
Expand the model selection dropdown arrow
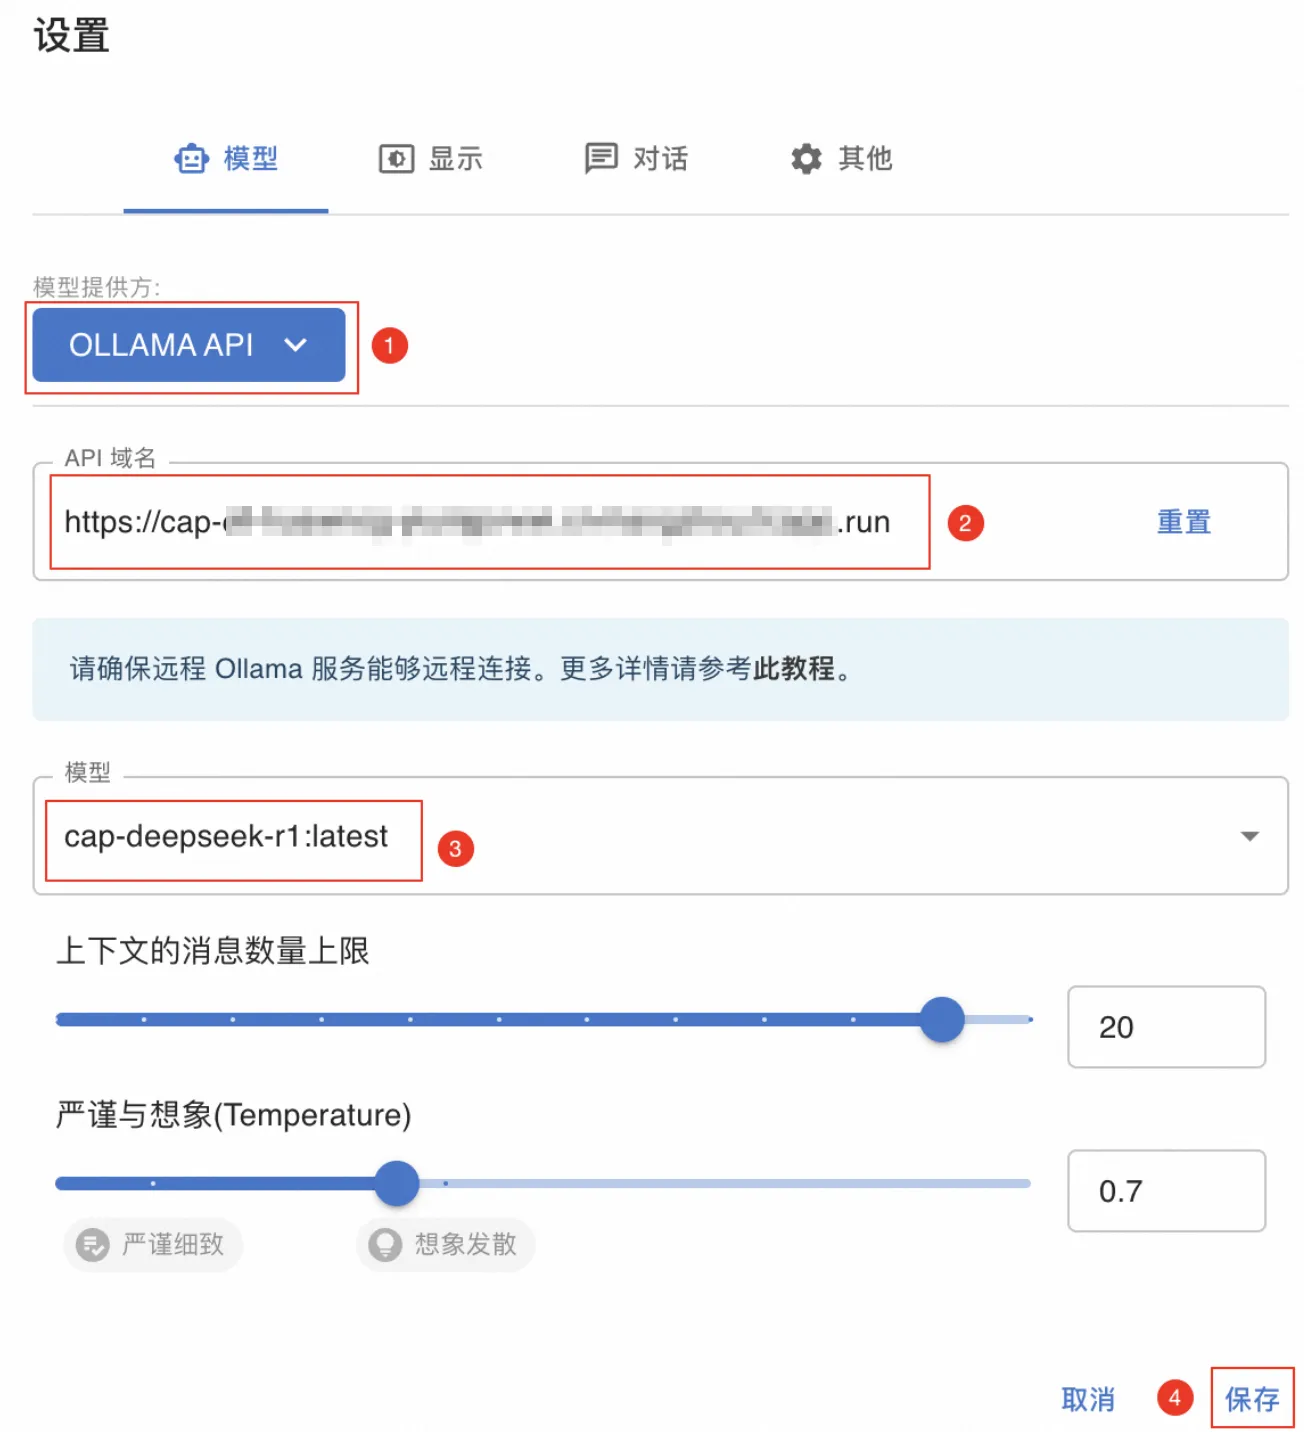pos(1249,836)
